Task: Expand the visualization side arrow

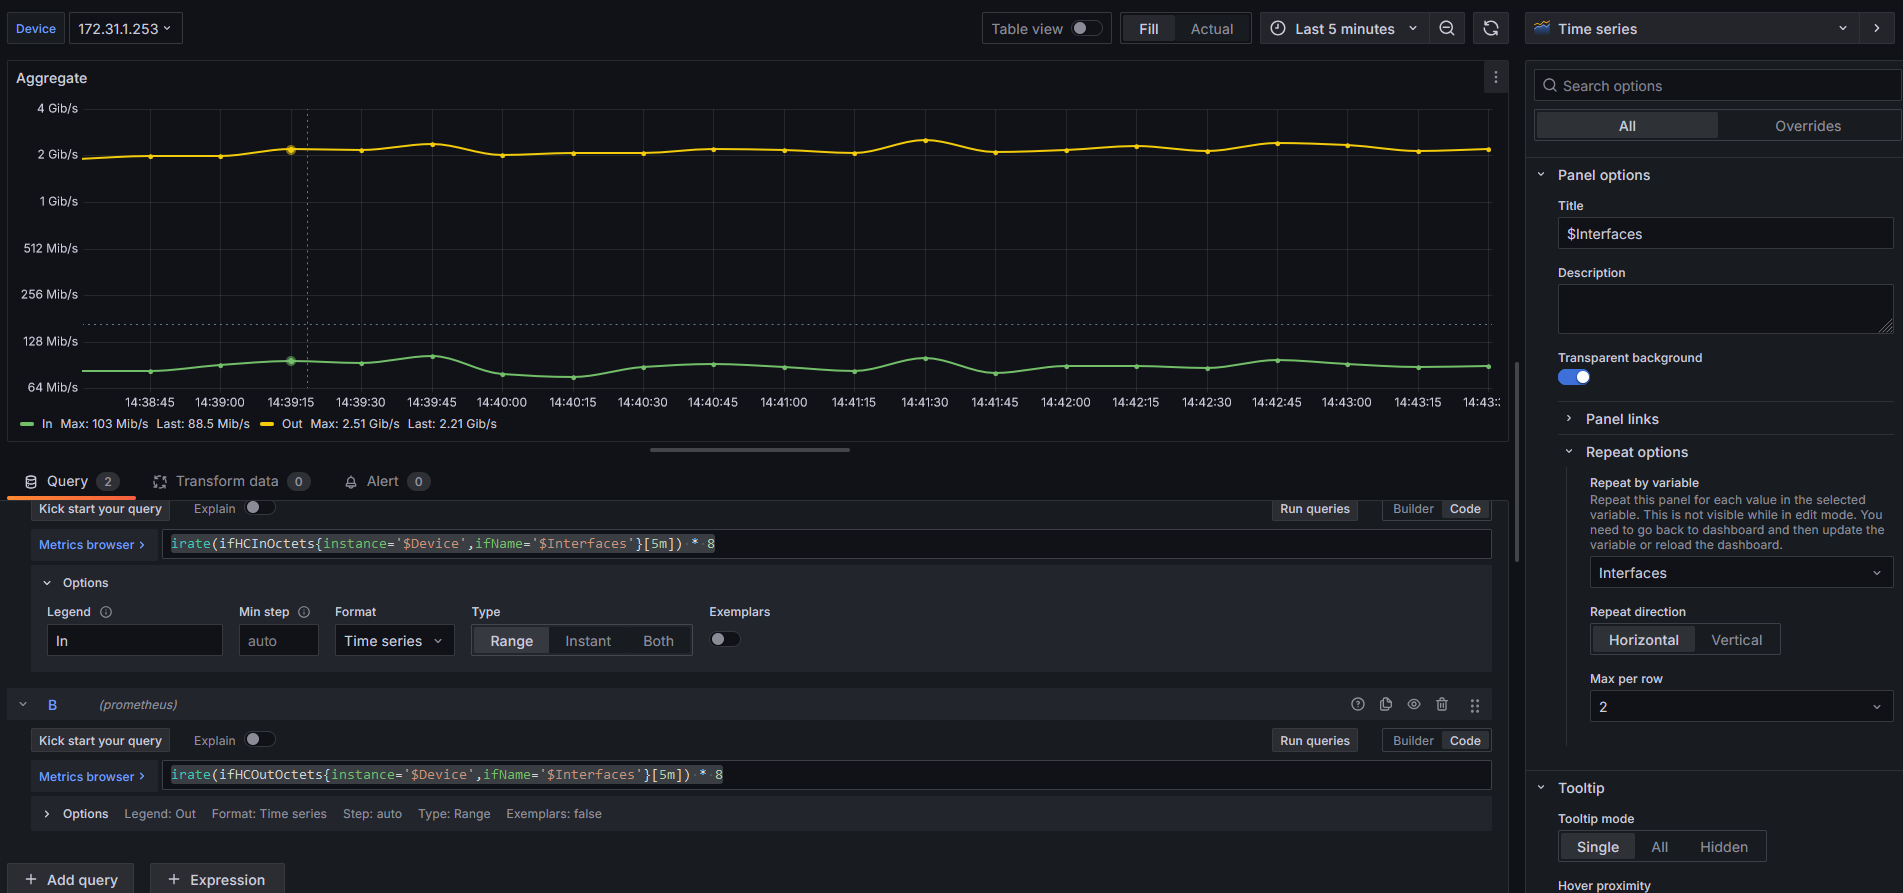Action: (1877, 28)
